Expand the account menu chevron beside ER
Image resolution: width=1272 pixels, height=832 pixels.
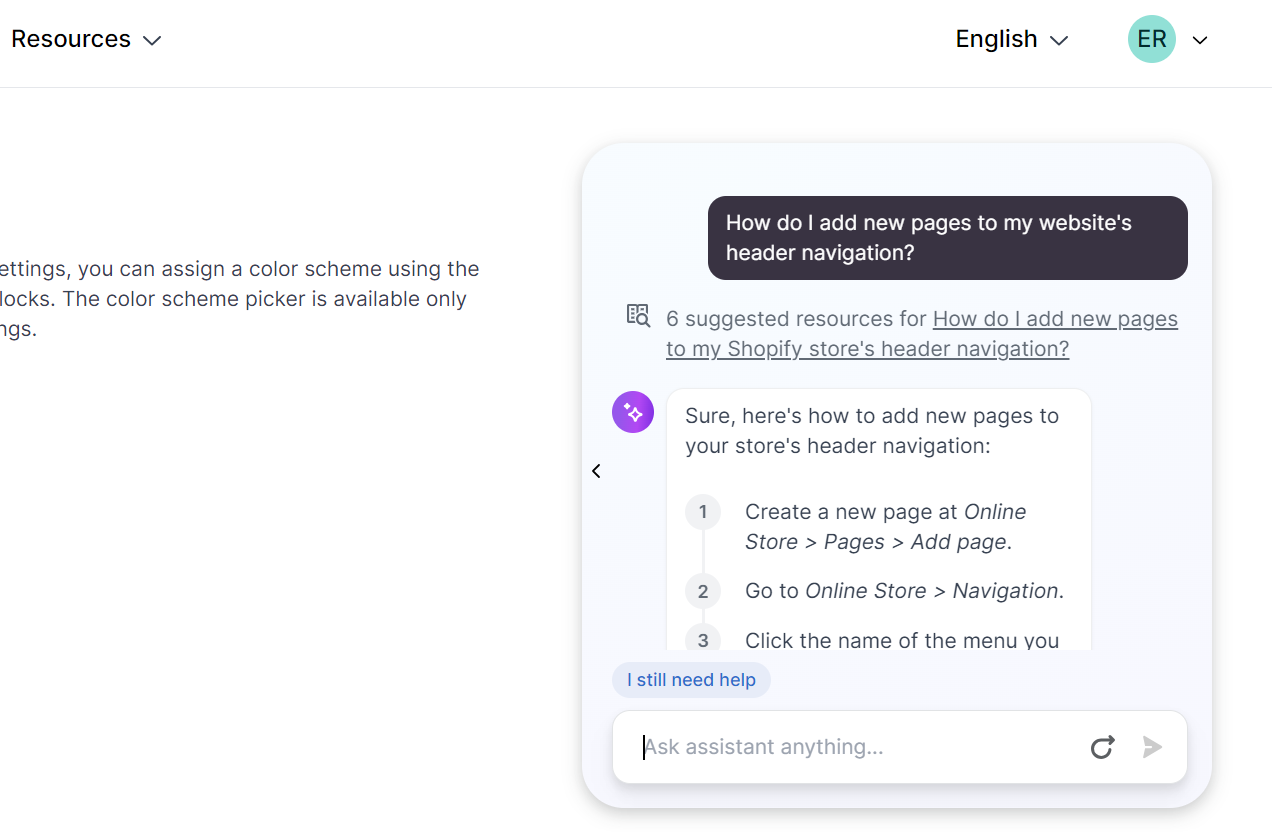(1199, 40)
